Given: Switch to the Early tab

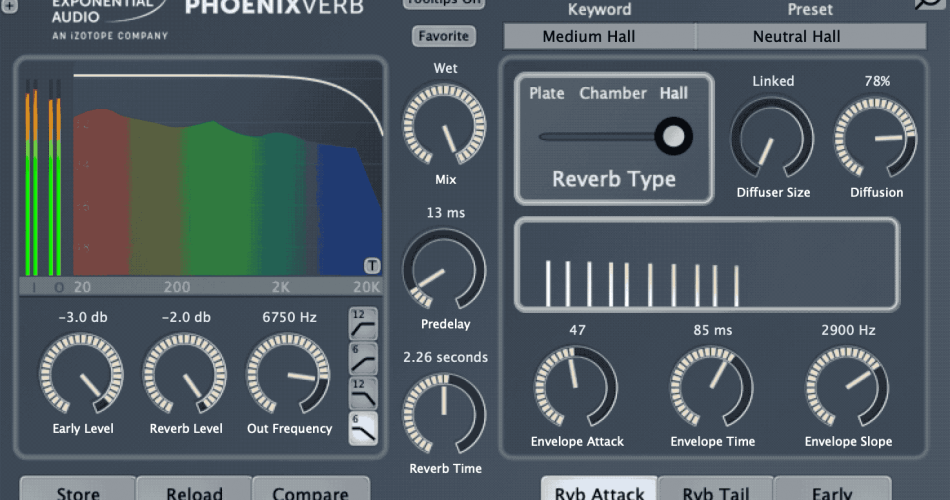Looking at the screenshot, I should (832, 488).
